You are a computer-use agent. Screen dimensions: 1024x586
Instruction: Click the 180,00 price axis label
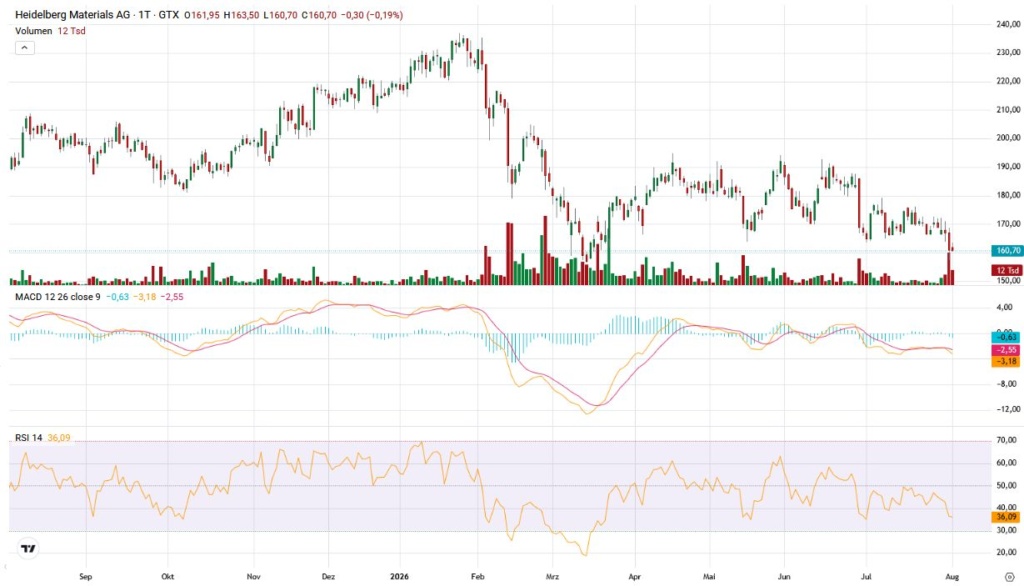(x=1008, y=195)
